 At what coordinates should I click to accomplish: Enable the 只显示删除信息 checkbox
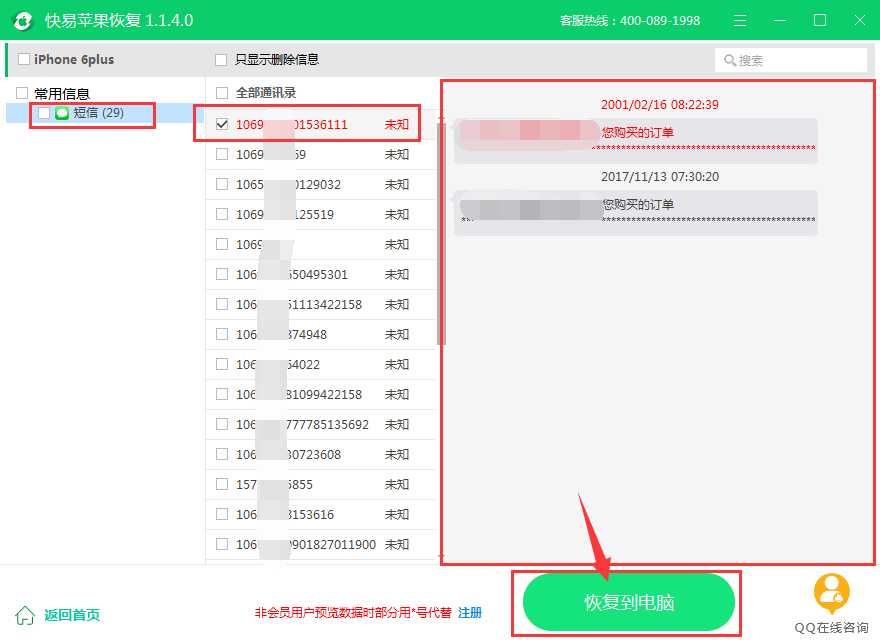tap(221, 60)
